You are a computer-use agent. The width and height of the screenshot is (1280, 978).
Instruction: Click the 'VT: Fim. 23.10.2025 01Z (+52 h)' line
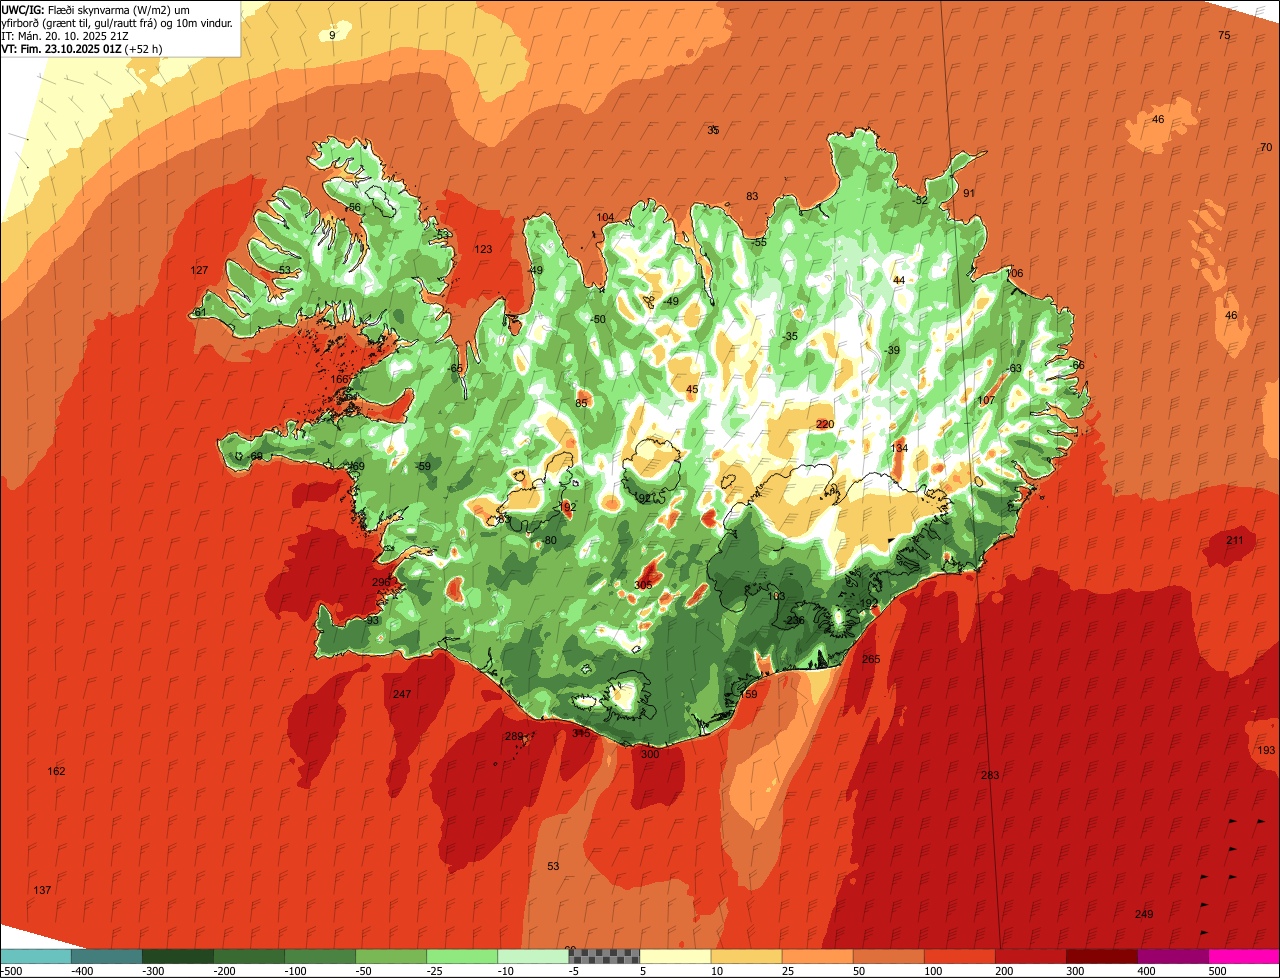(82, 49)
